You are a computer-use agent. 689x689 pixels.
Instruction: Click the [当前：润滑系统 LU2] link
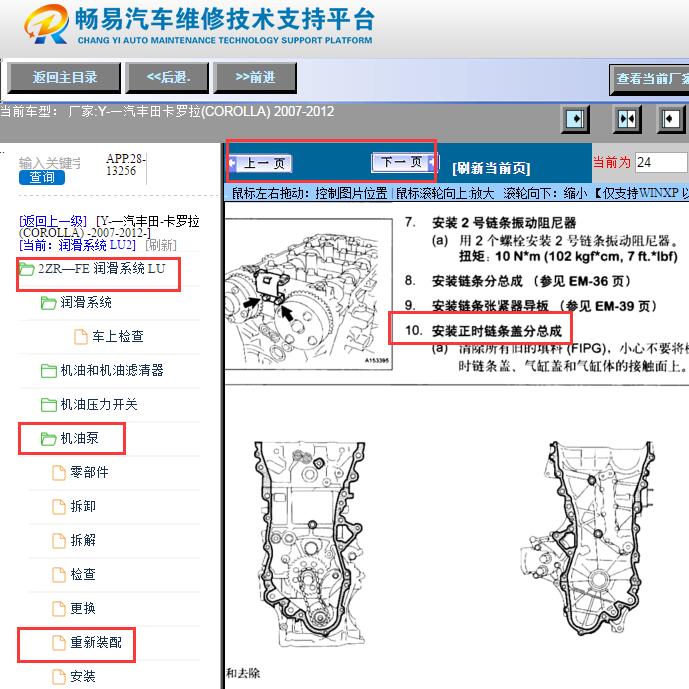[x=77, y=245]
